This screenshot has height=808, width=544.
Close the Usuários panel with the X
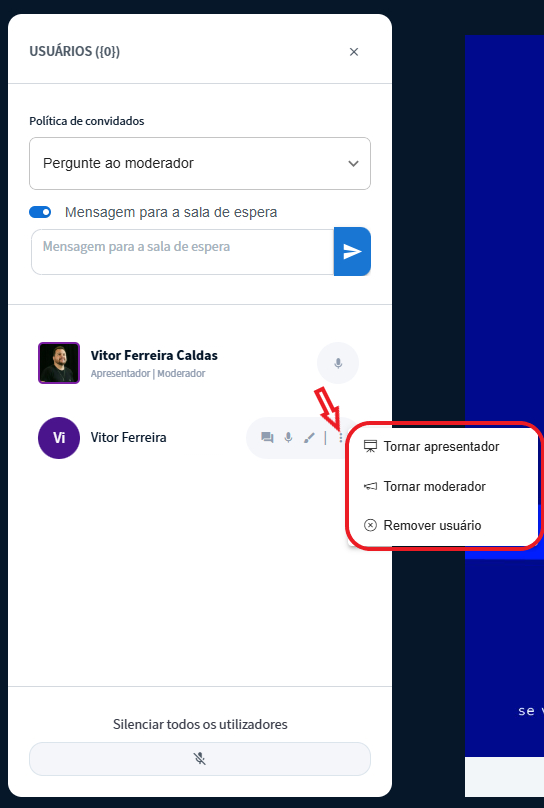tap(353, 52)
